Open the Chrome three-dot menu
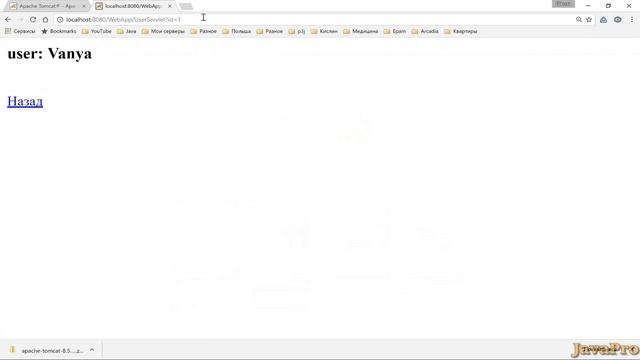640x360 pixels. pyautogui.click(x=632, y=20)
